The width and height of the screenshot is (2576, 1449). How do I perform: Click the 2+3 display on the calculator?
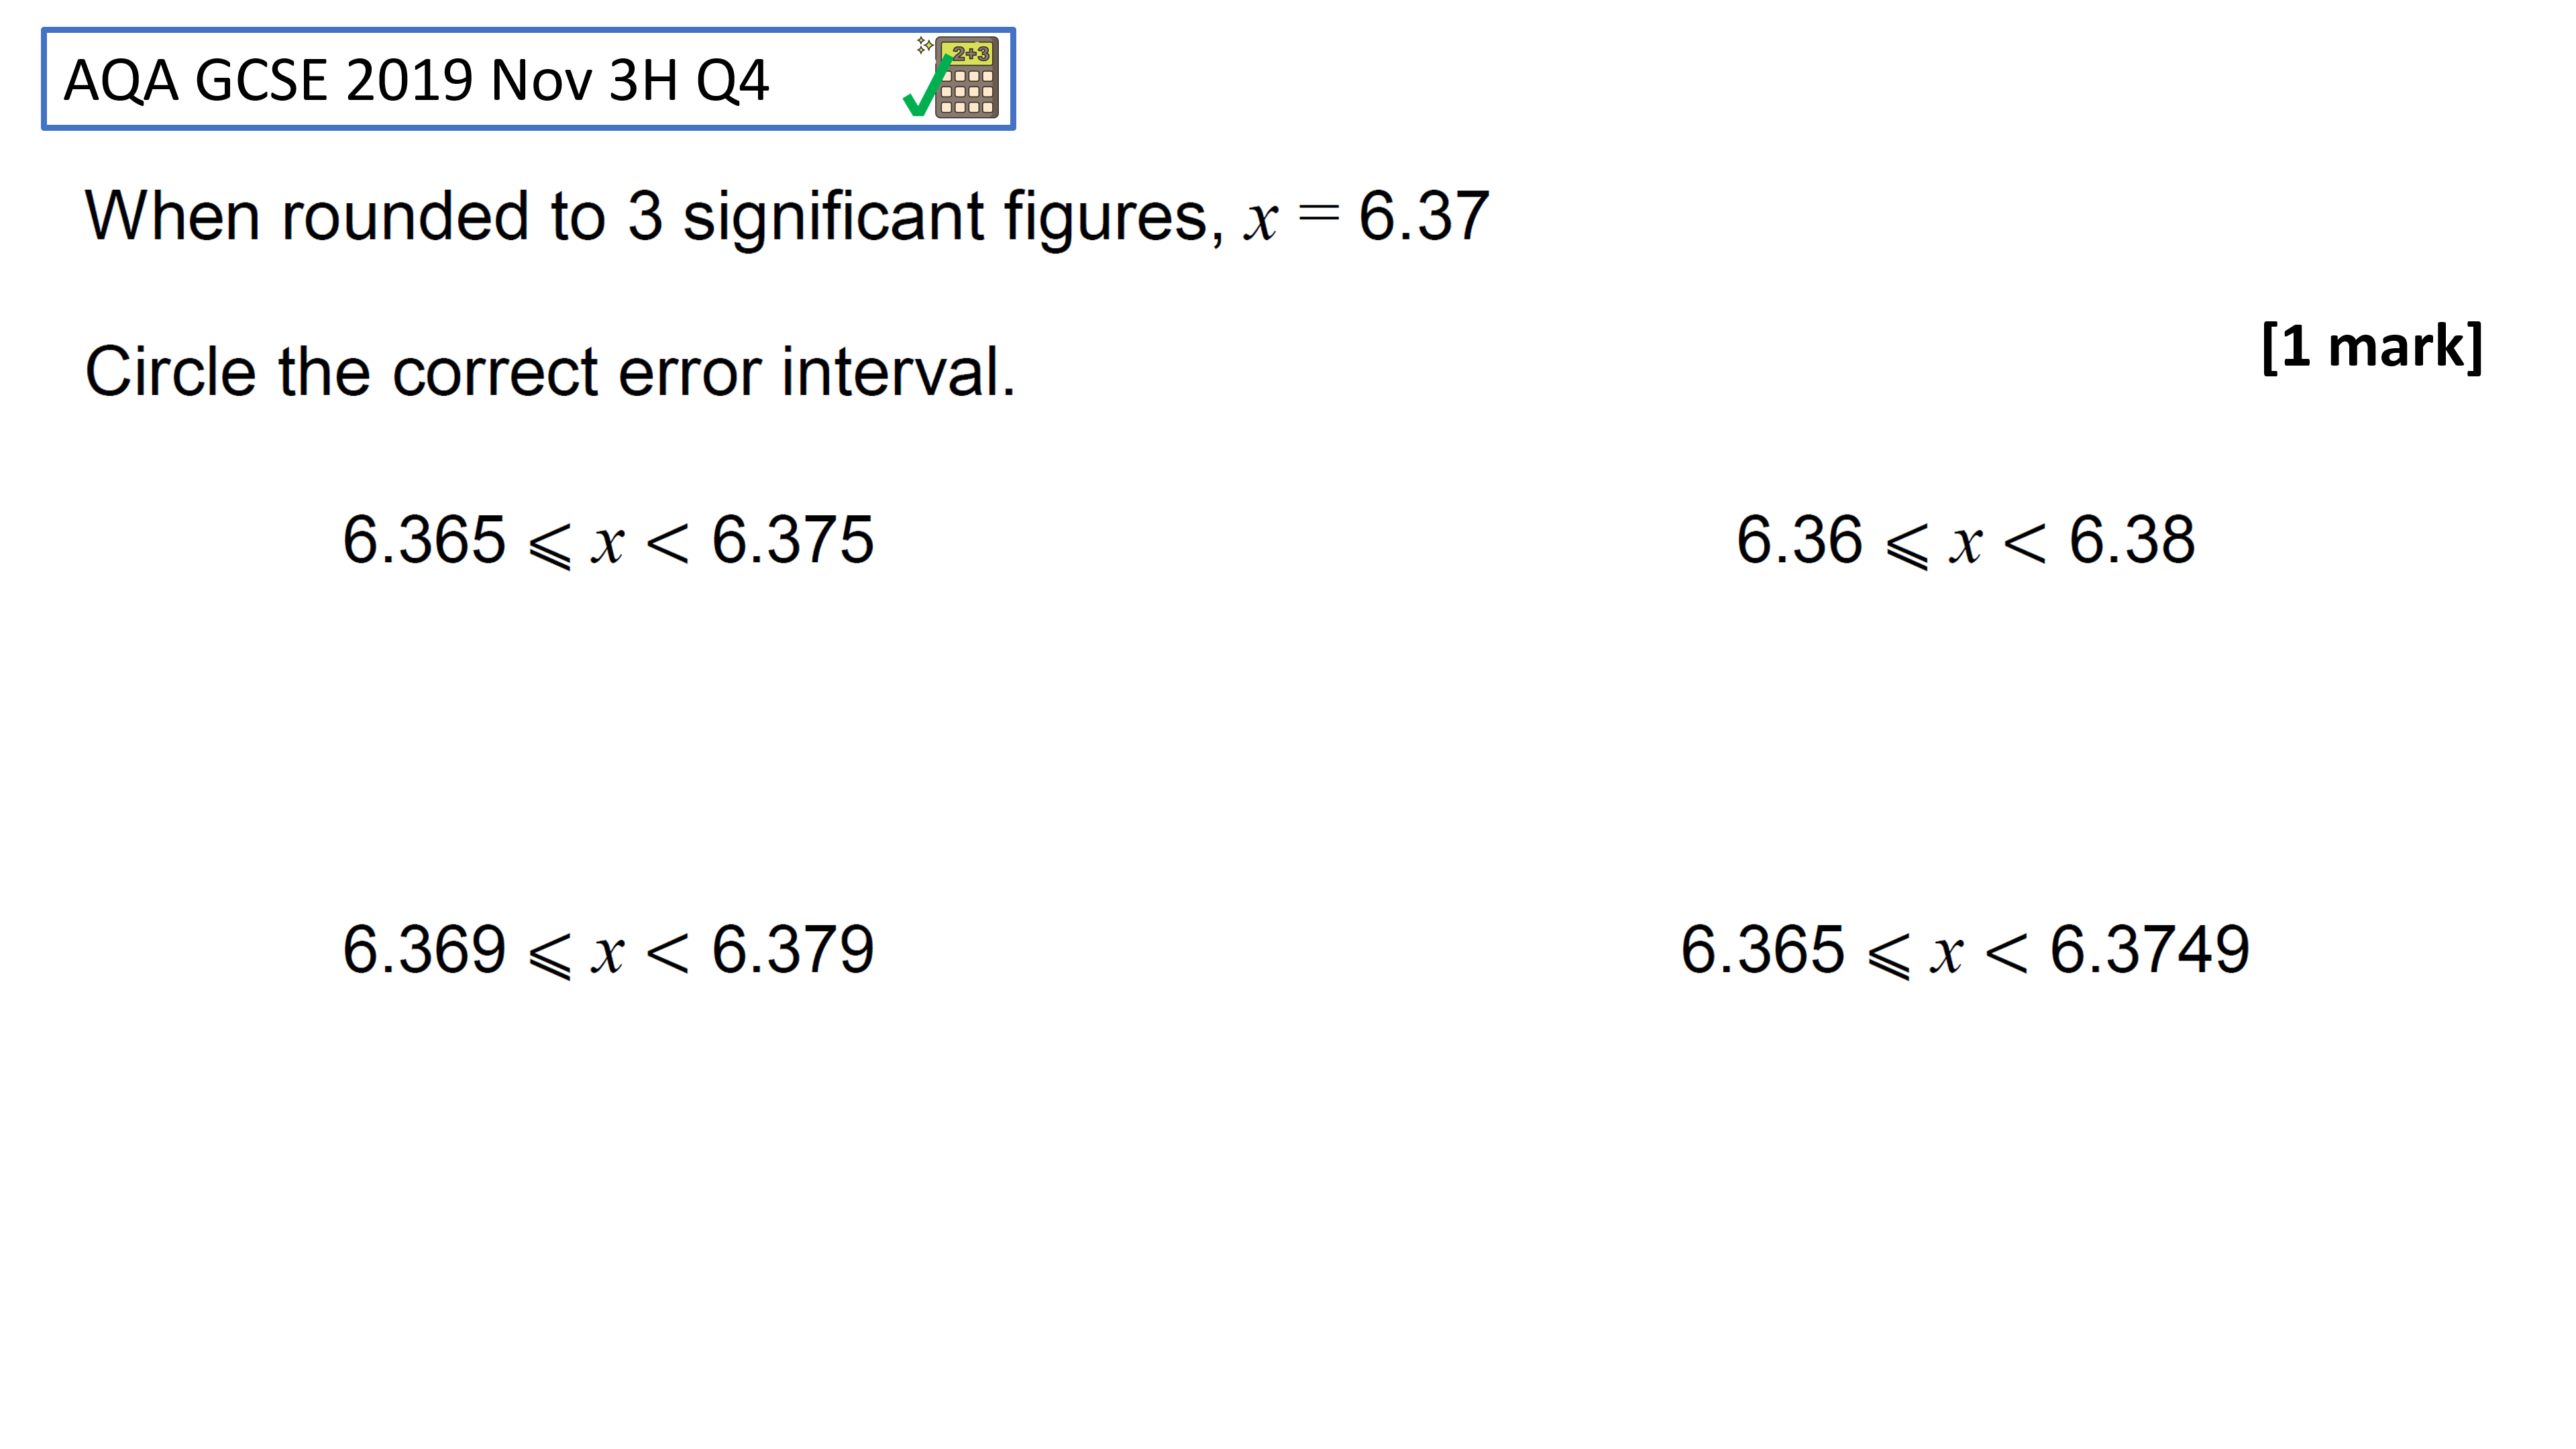click(x=969, y=54)
